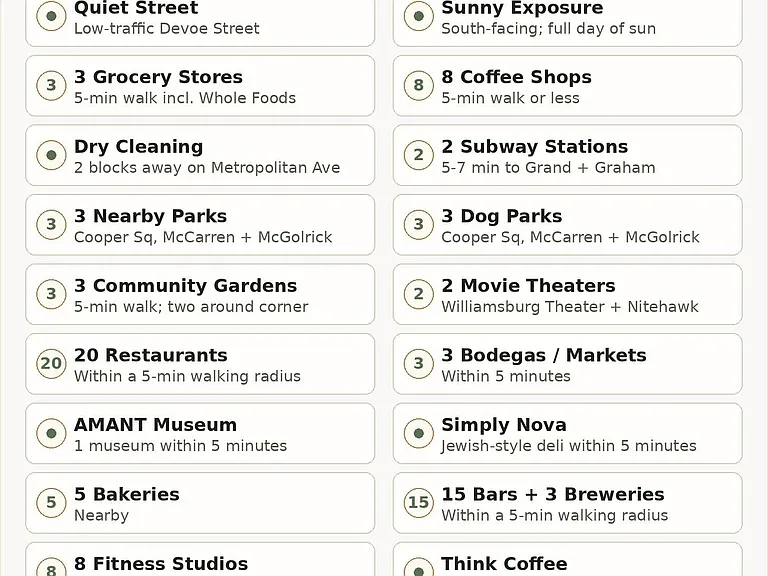The image size is (768, 576).
Task: Click the dot icon next to AMANT Museum
Action: point(51,433)
